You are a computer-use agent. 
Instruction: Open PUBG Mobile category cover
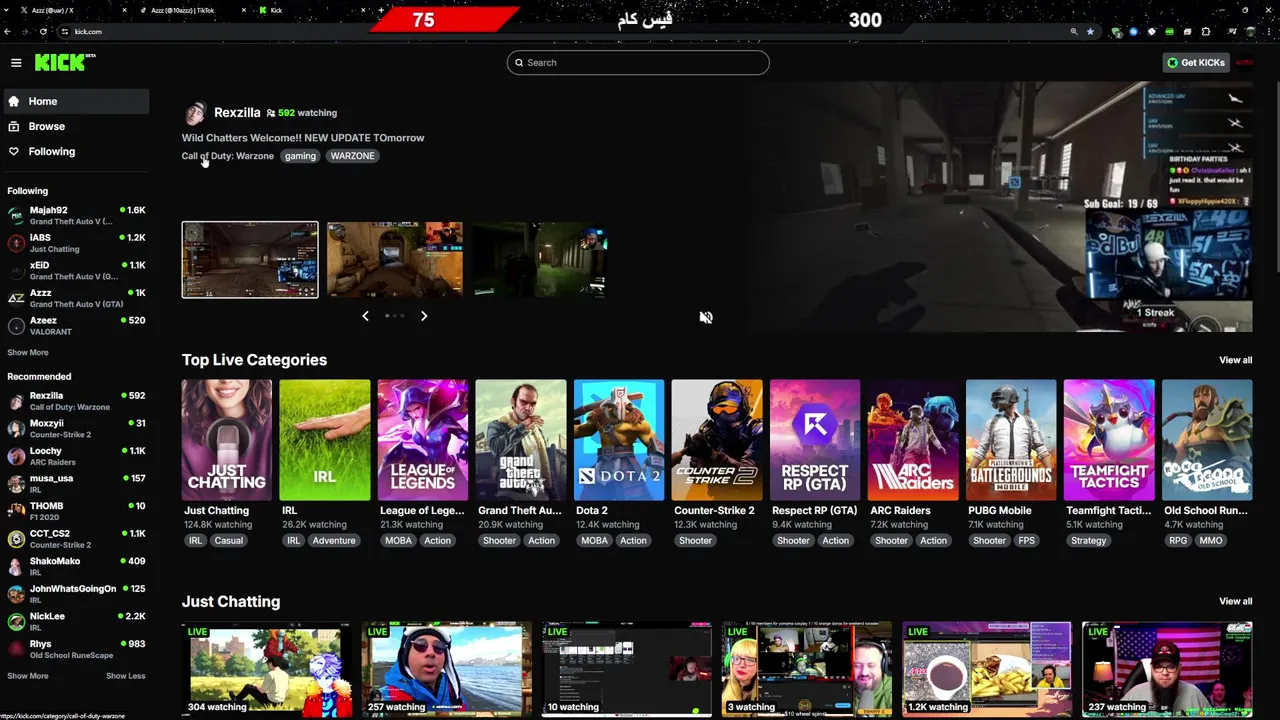click(x=1011, y=440)
